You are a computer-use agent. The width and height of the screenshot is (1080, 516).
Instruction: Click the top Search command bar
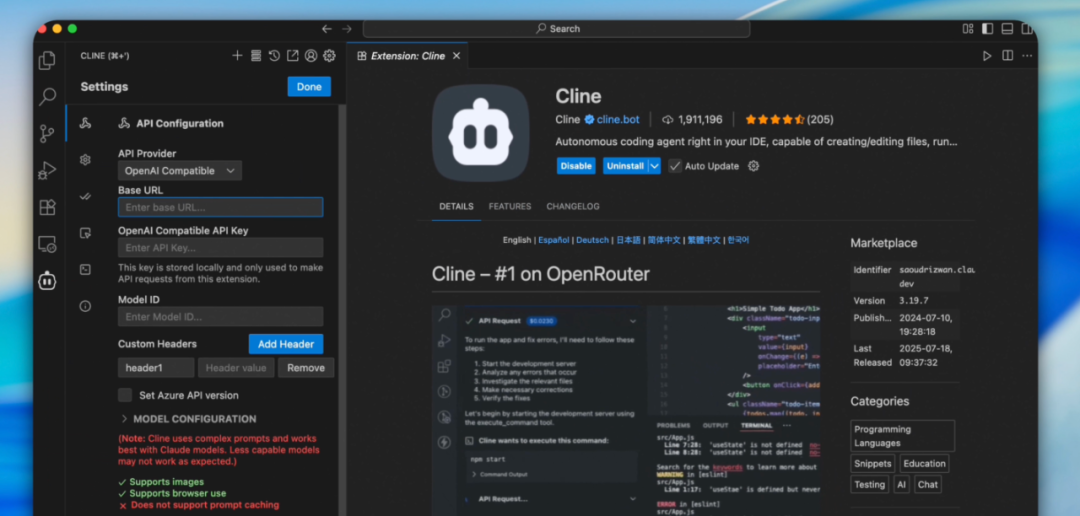(557, 29)
